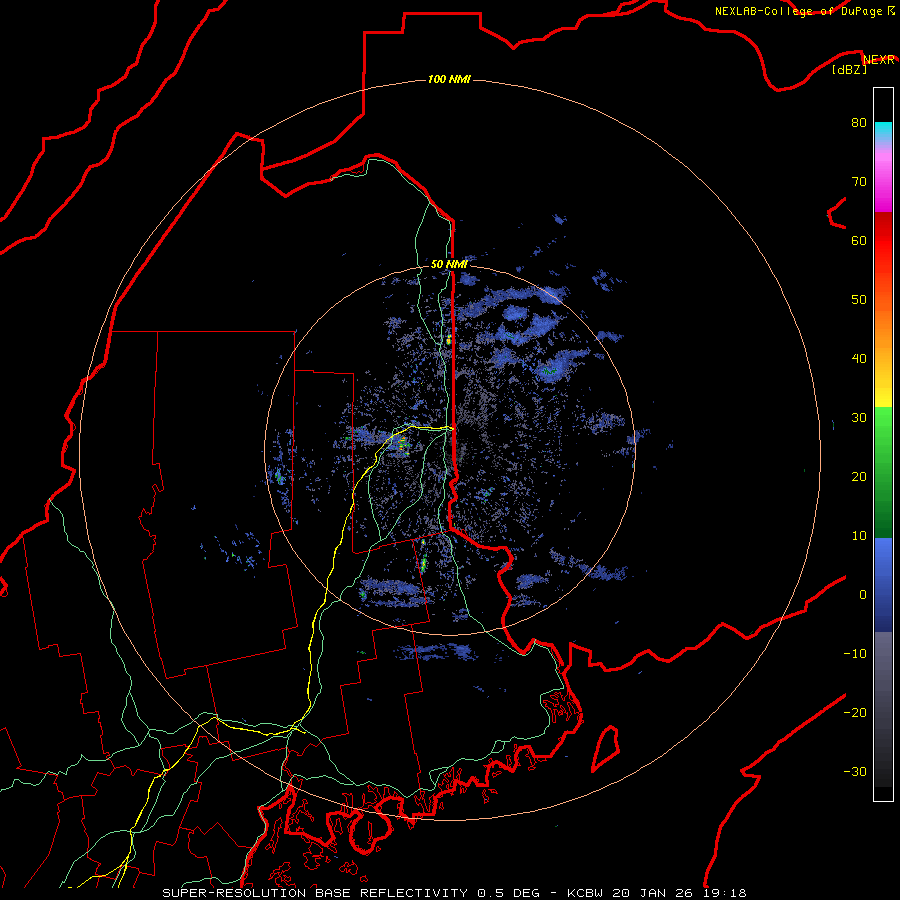The width and height of the screenshot is (900, 900).
Task: Click the 100 NMI range ring label
Action: tap(449, 79)
